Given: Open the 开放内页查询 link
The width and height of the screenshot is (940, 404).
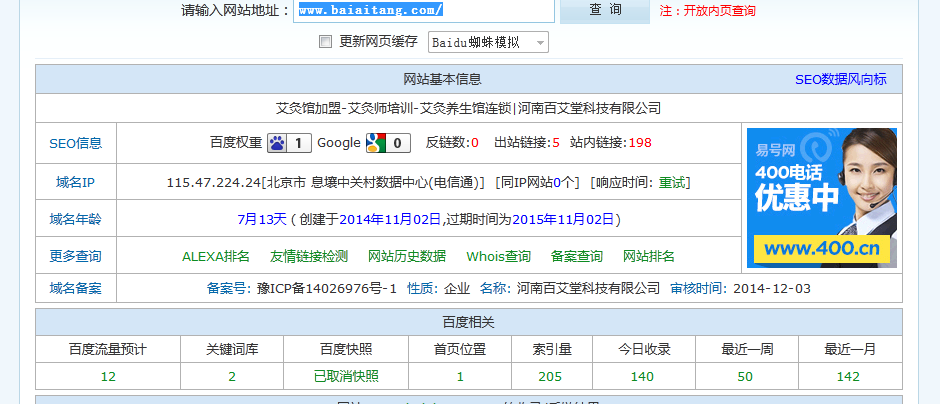Looking at the screenshot, I should click(719, 11).
